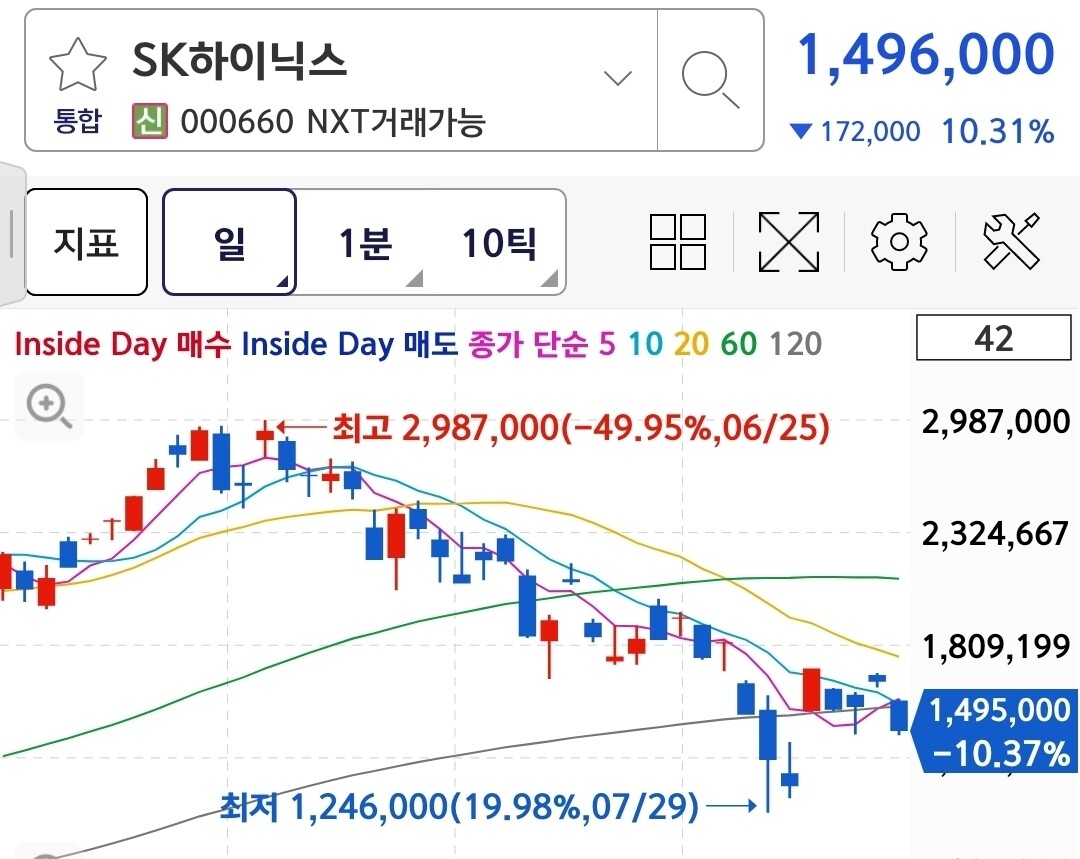1080x859 pixels.
Task: Pick the 10-day moving average legend
Action: coord(645,344)
